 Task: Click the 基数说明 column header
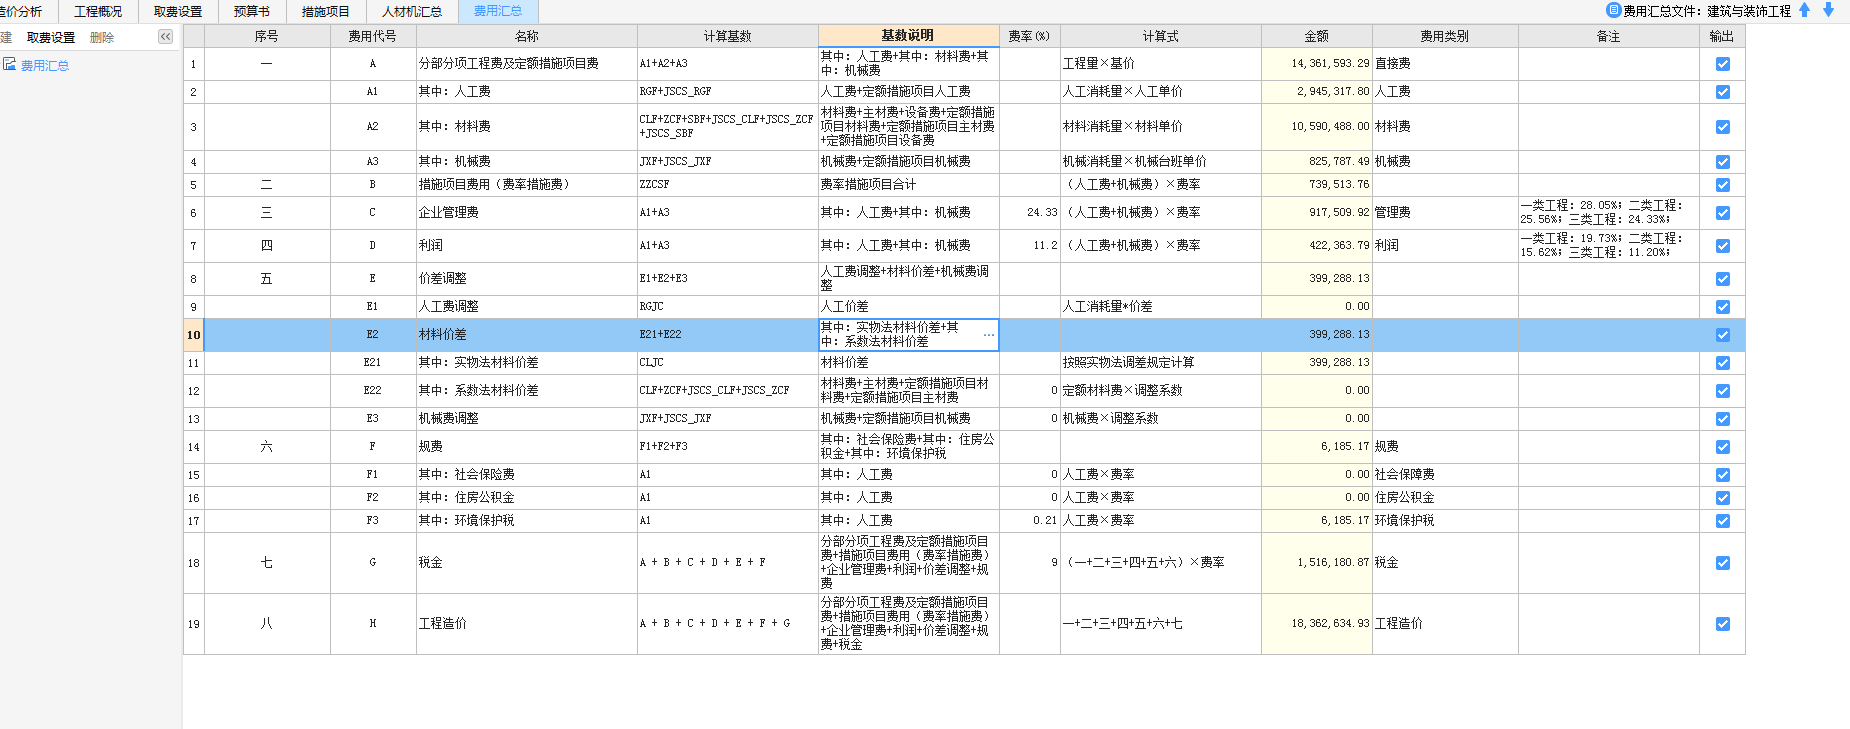(908, 36)
